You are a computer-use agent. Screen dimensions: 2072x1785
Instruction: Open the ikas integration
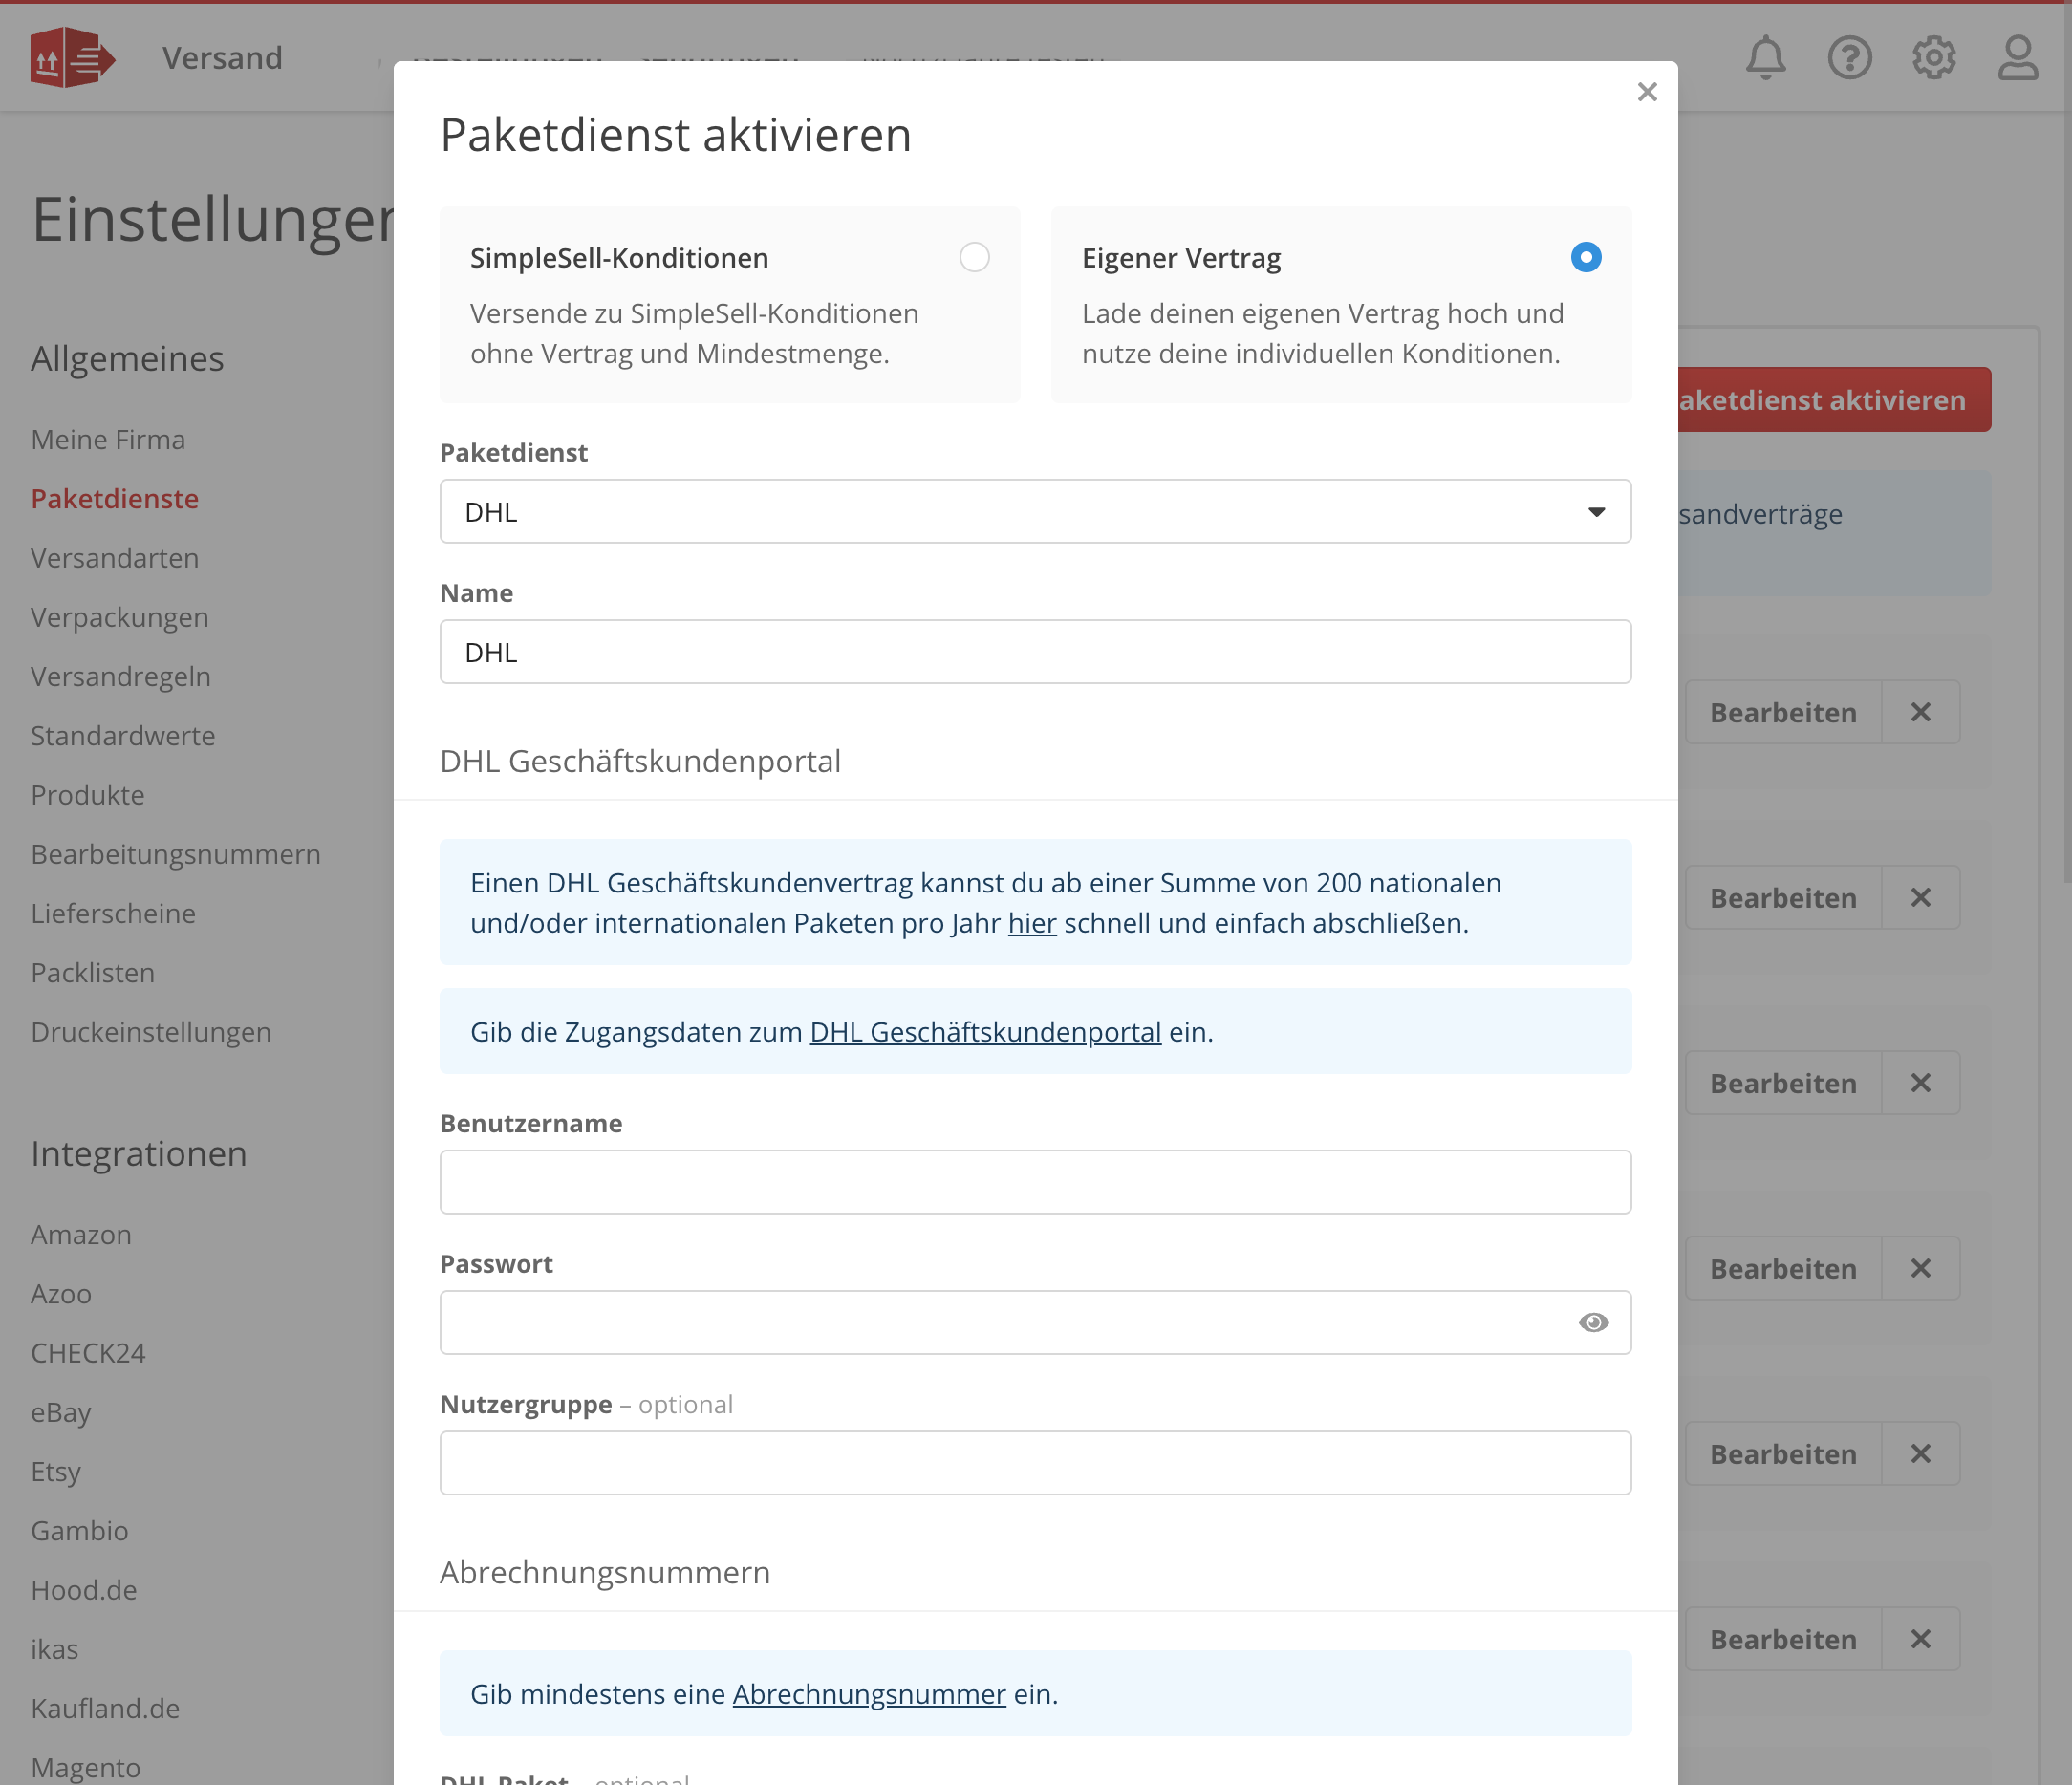tap(54, 1650)
